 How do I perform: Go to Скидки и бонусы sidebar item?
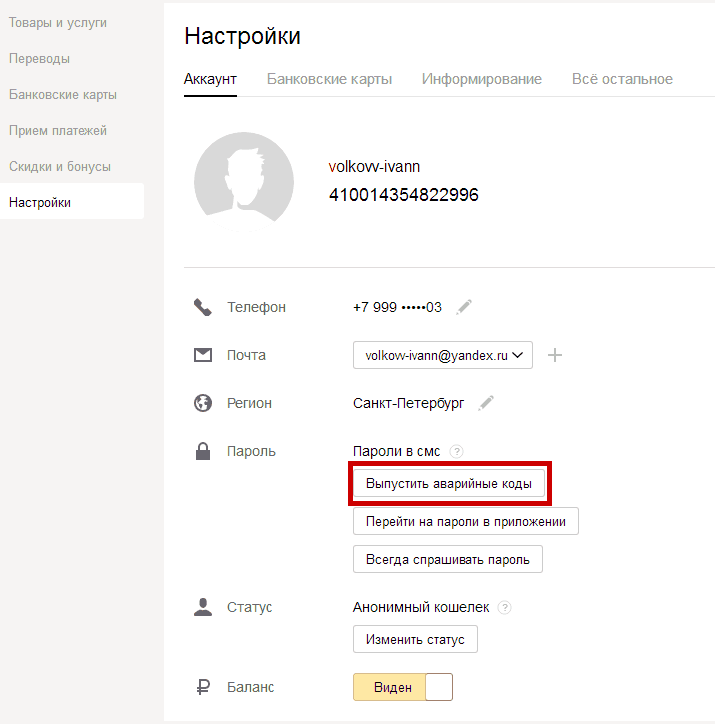60,166
